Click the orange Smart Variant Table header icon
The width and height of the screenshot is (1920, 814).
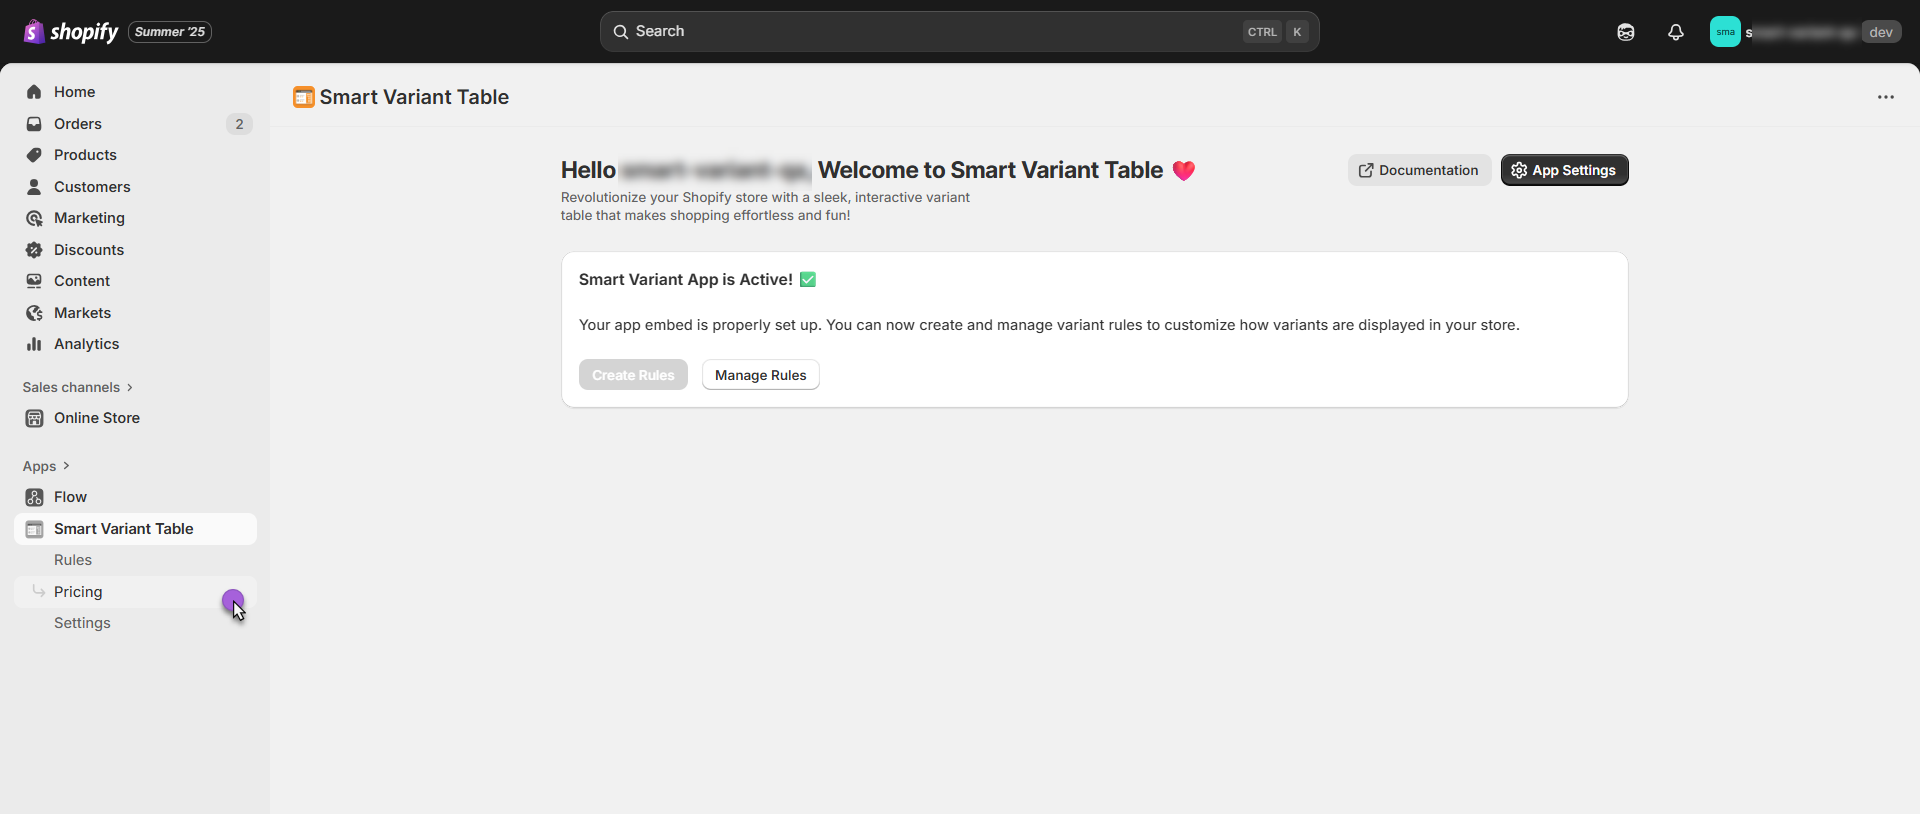[303, 97]
